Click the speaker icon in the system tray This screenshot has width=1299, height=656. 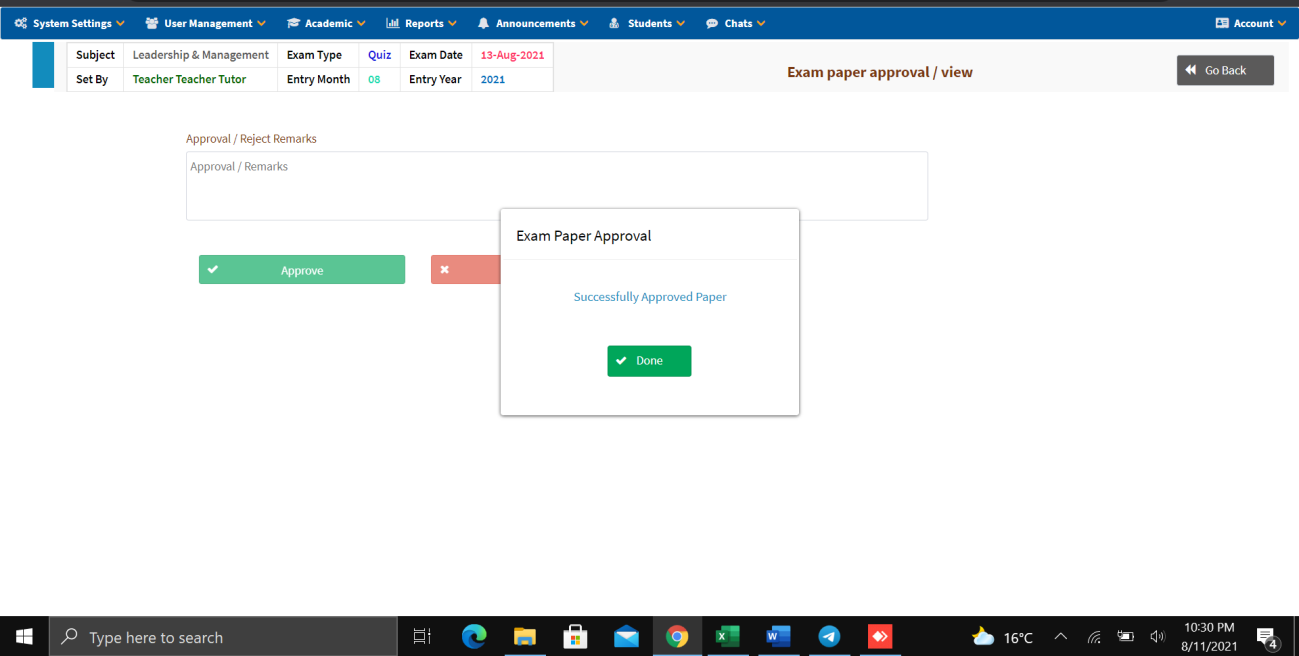[1157, 636]
